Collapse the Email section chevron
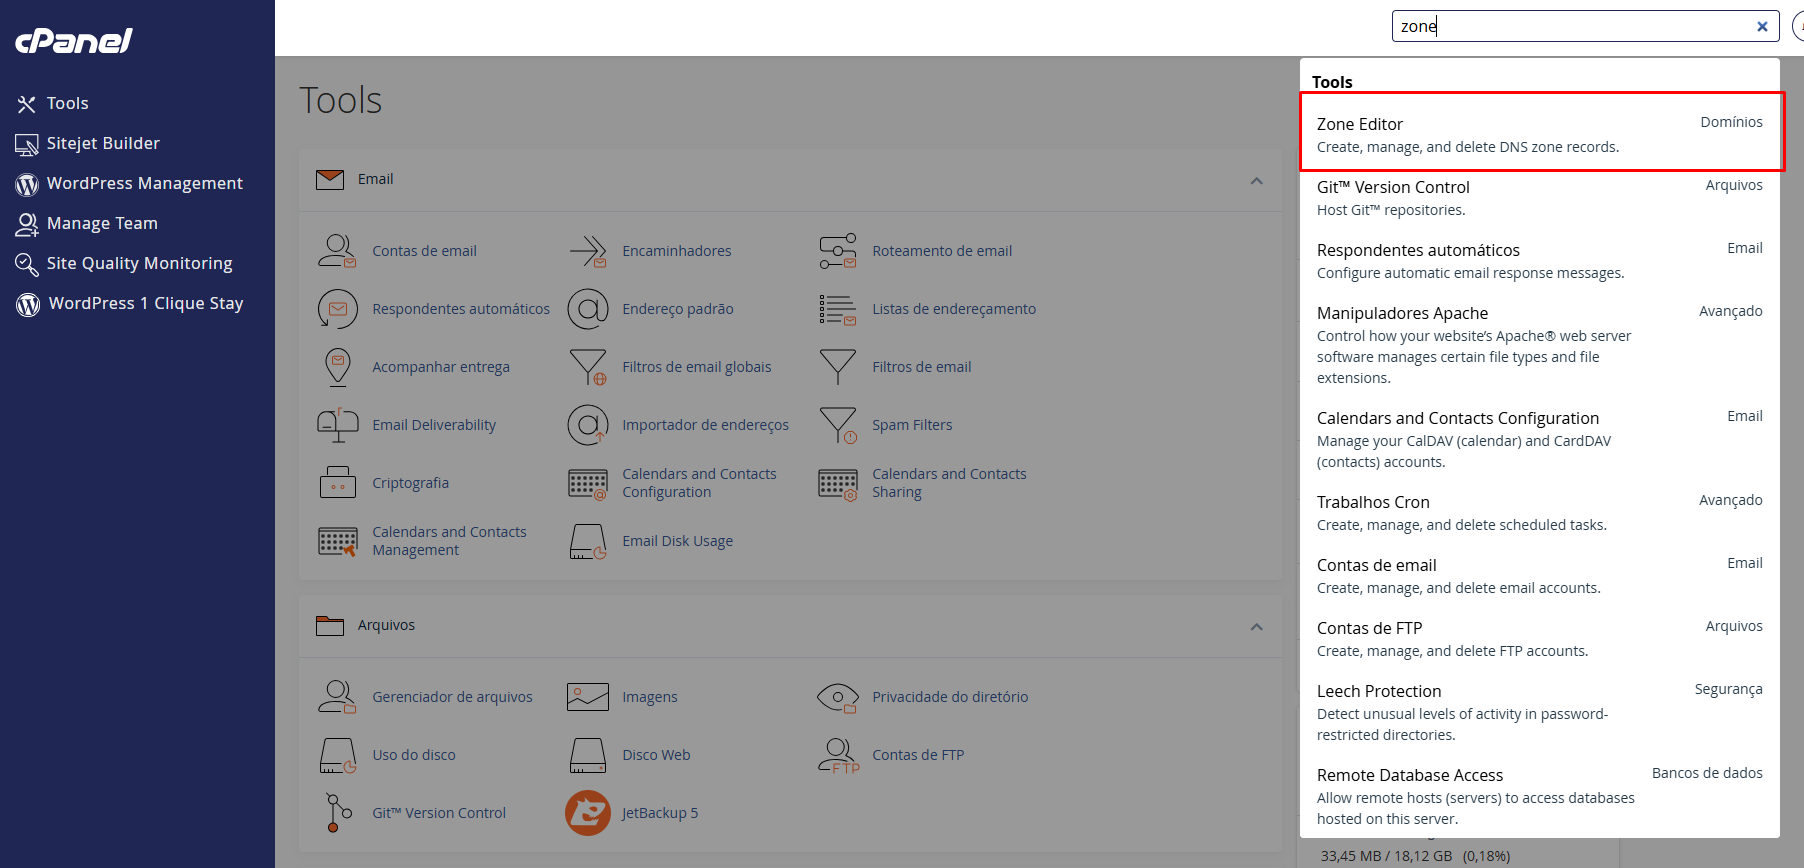The image size is (1804, 868). point(1256,181)
